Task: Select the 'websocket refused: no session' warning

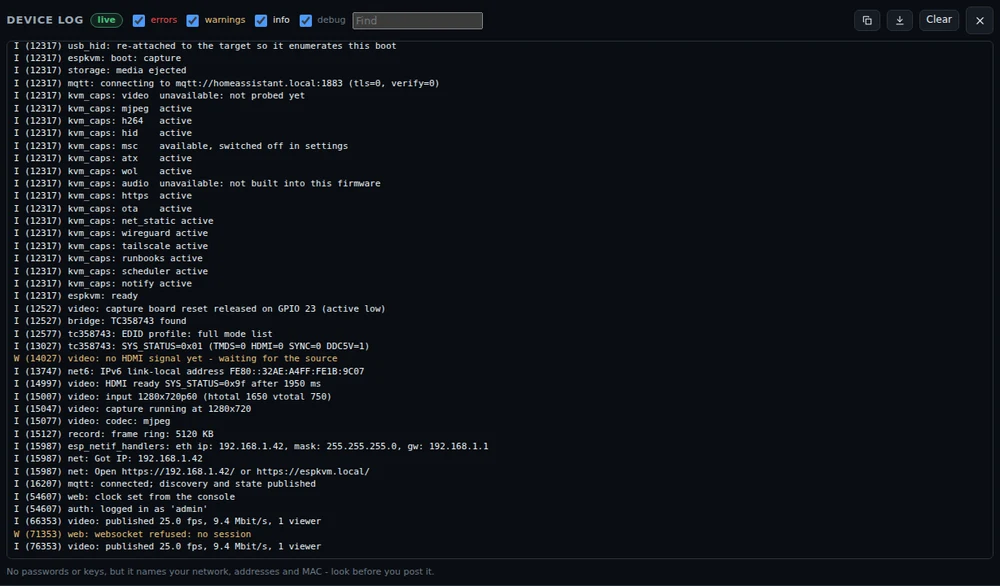Action: point(132,534)
